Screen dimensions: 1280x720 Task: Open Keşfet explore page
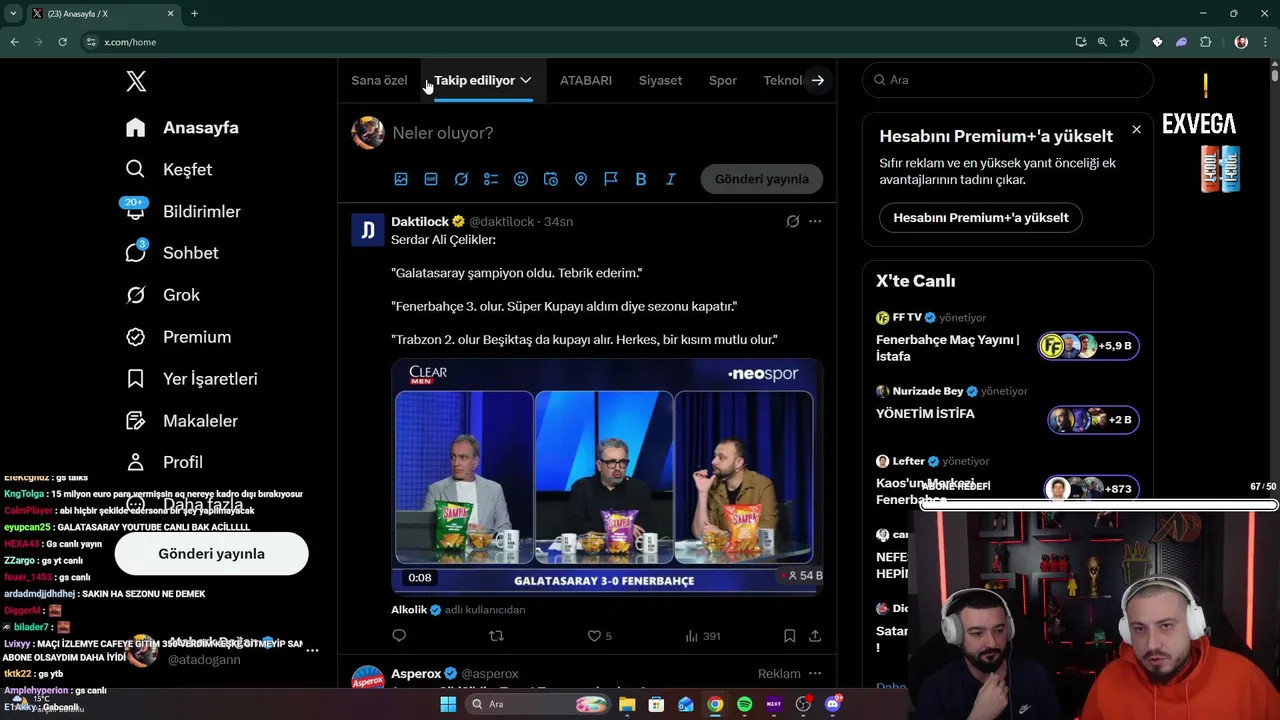[x=169, y=170]
